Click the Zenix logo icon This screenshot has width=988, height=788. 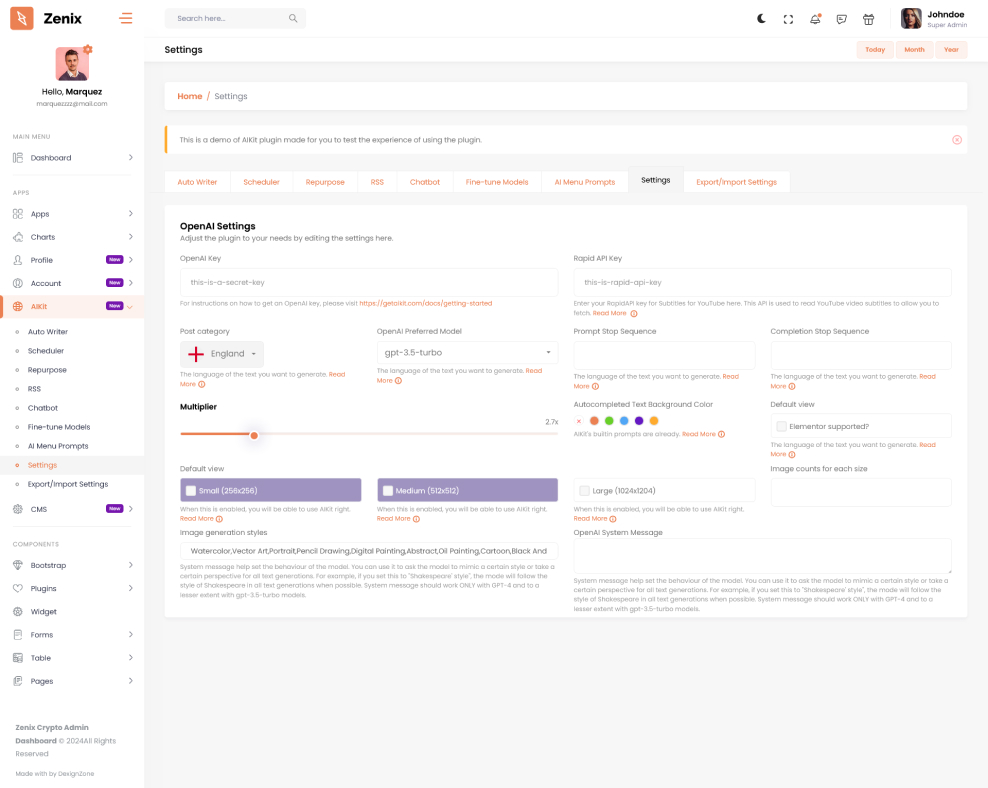[22, 18]
